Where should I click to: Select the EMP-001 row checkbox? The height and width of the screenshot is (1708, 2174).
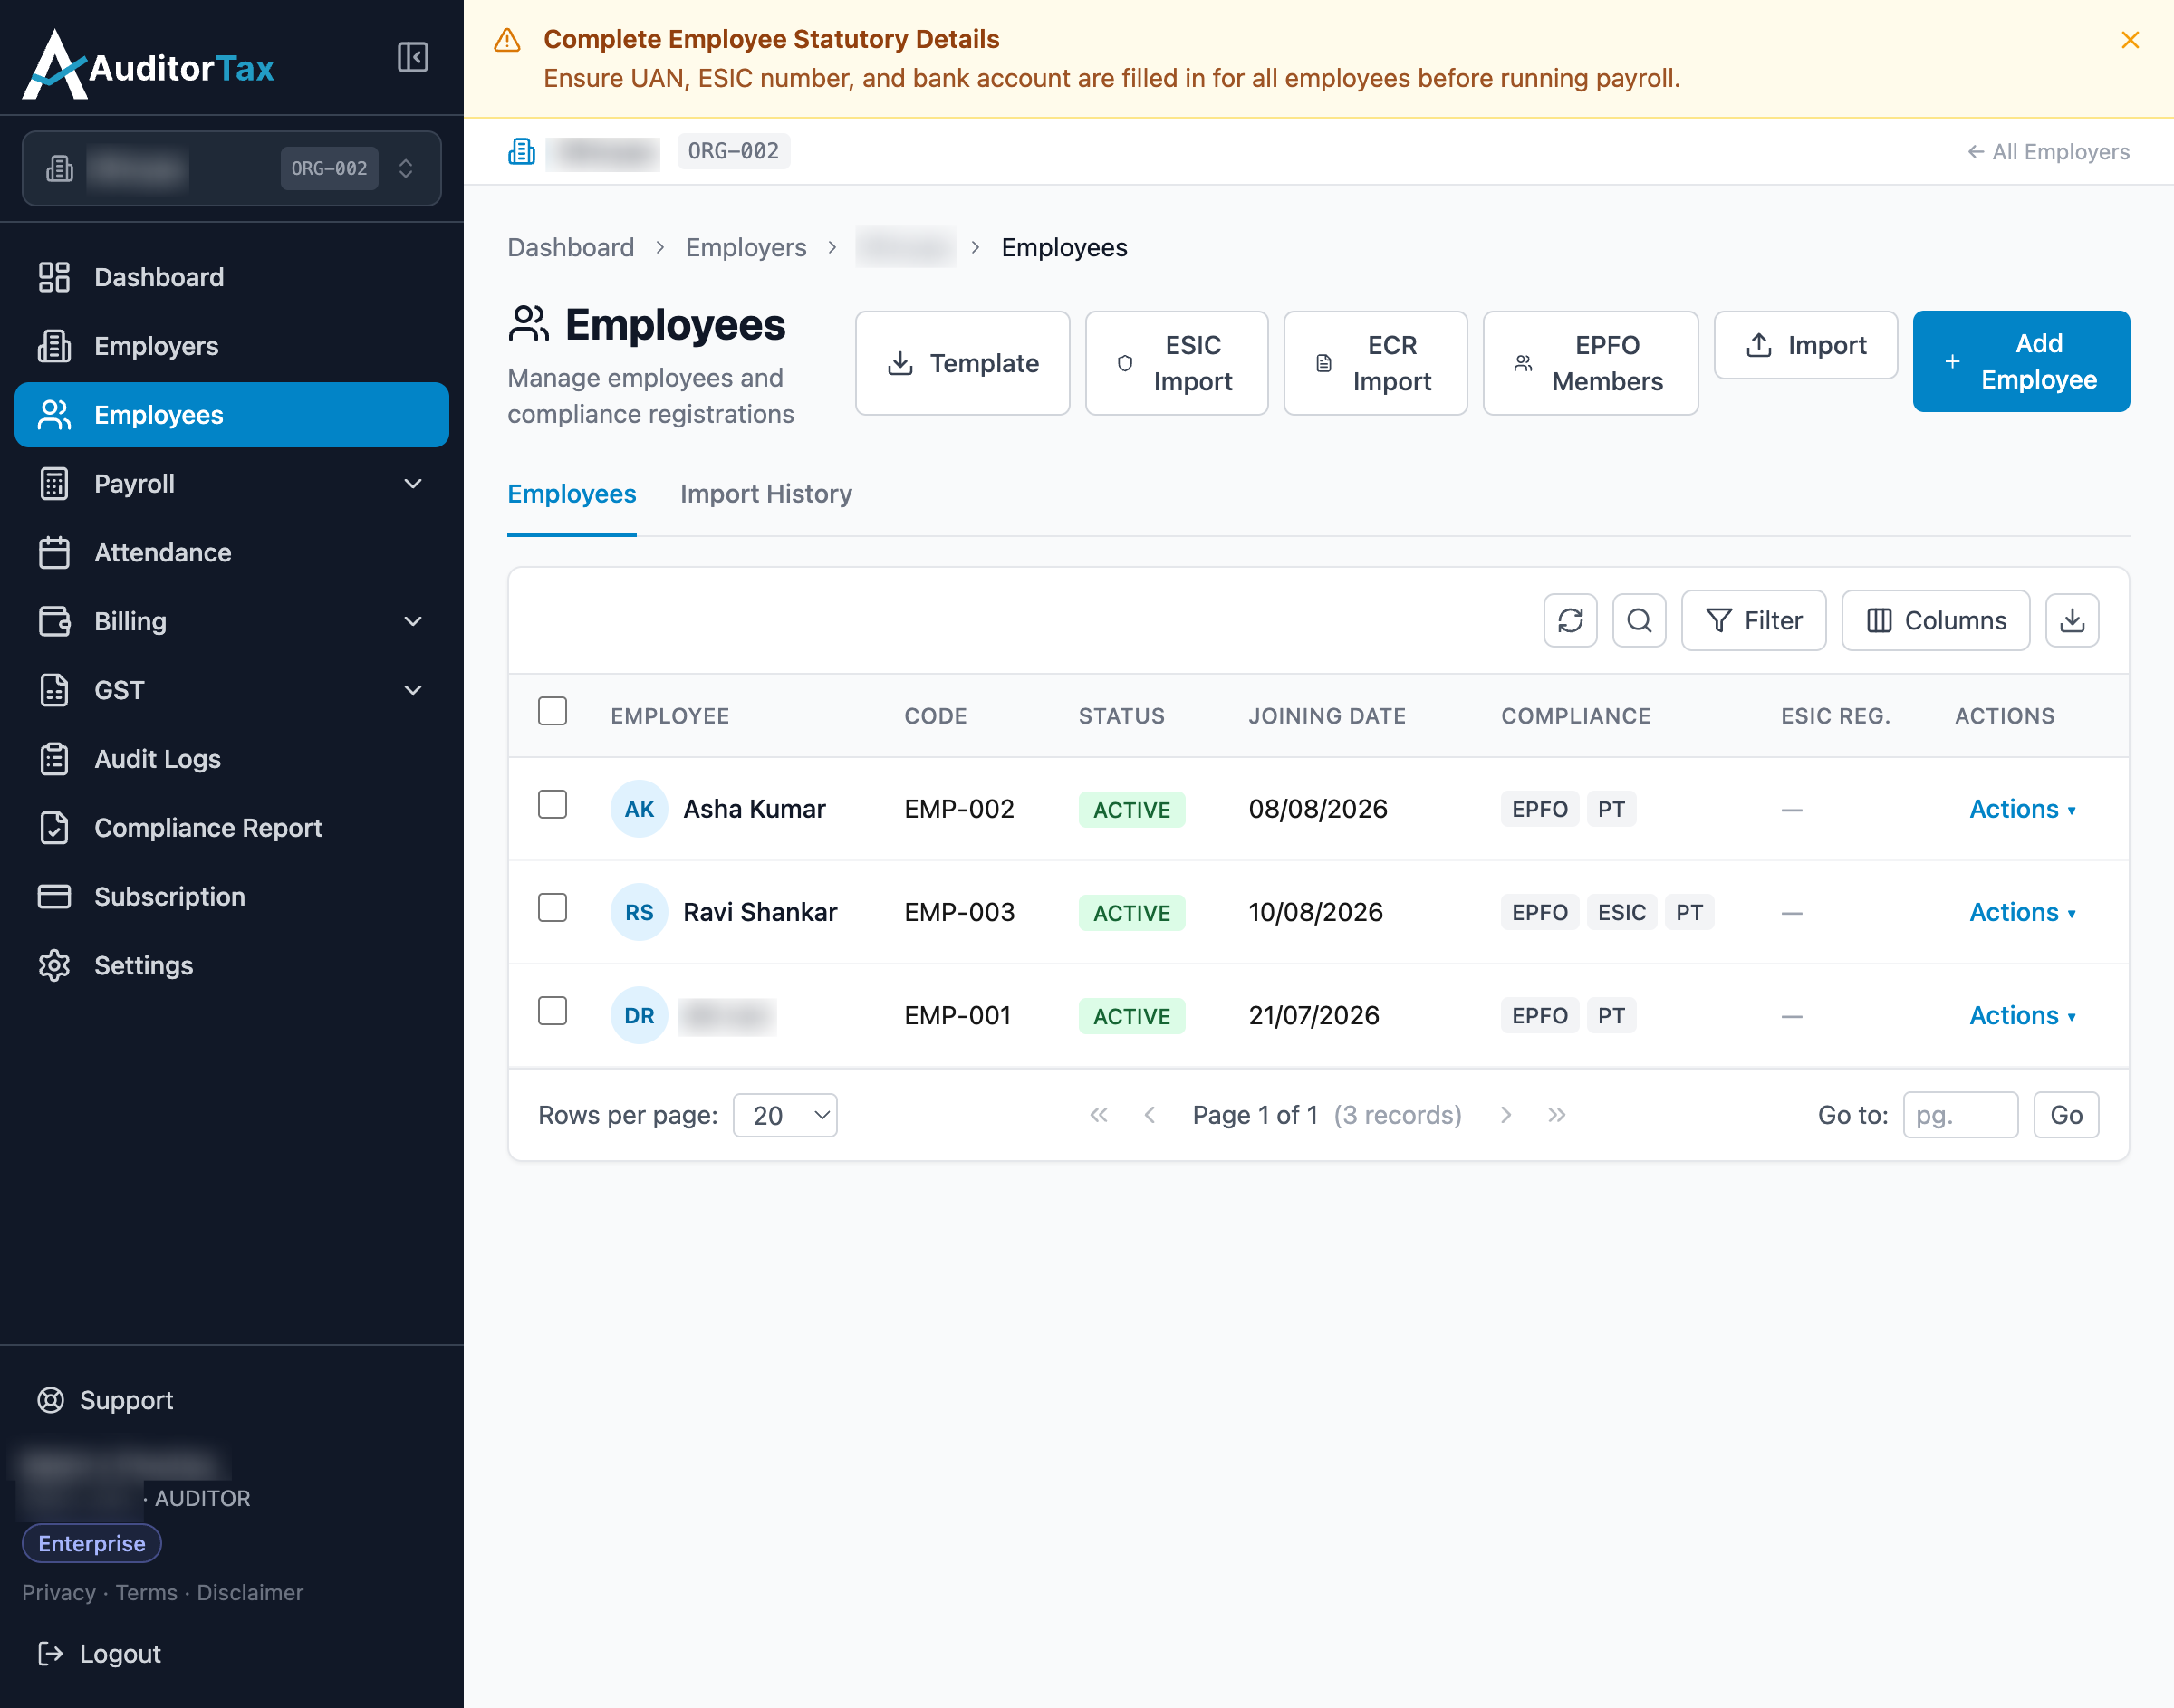click(x=552, y=1011)
